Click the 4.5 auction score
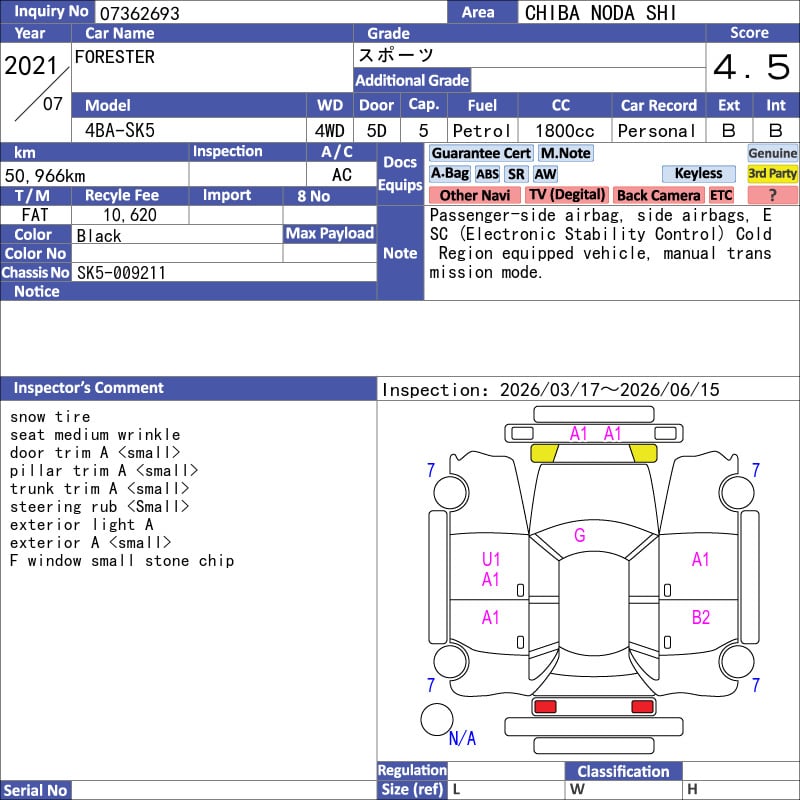800x800 pixels. (x=751, y=68)
